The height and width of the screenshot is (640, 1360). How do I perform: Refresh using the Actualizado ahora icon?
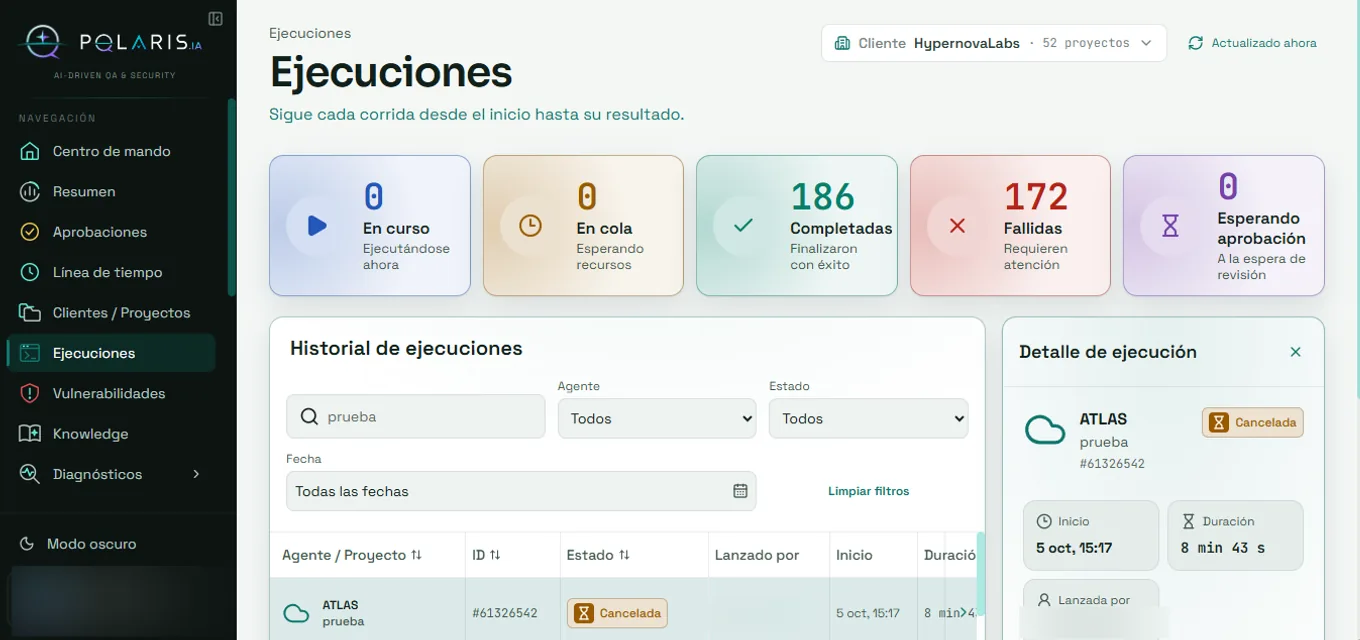click(x=1195, y=43)
